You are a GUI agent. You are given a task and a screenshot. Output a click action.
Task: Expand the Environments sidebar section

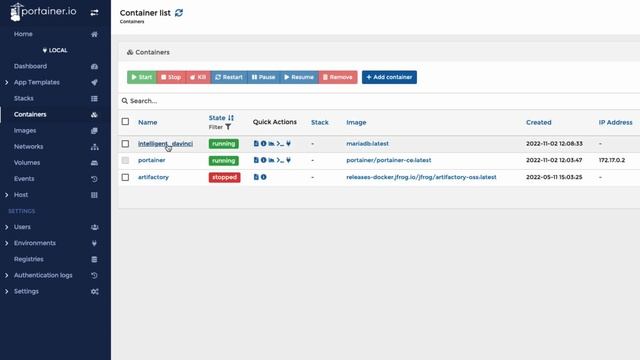click(7, 243)
